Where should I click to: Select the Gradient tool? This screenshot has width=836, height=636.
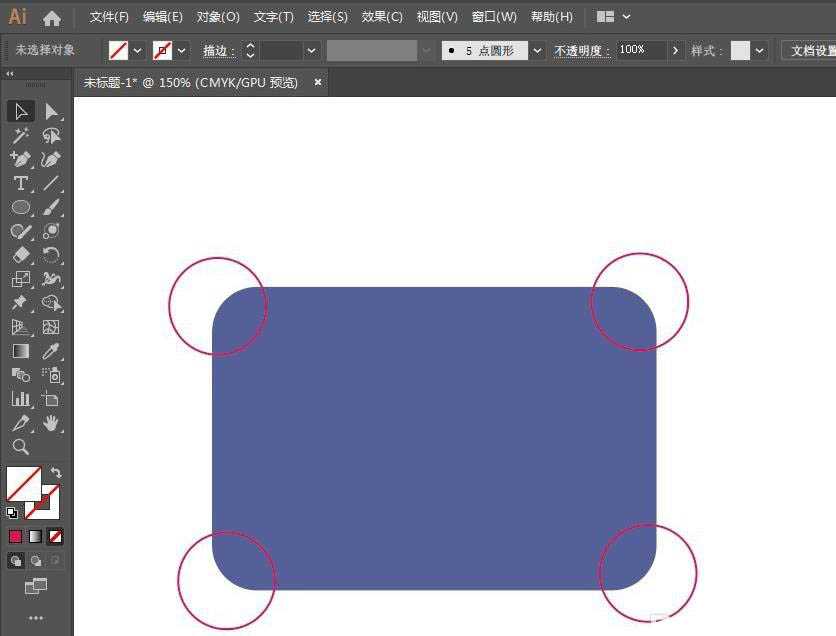coord(20,351)
